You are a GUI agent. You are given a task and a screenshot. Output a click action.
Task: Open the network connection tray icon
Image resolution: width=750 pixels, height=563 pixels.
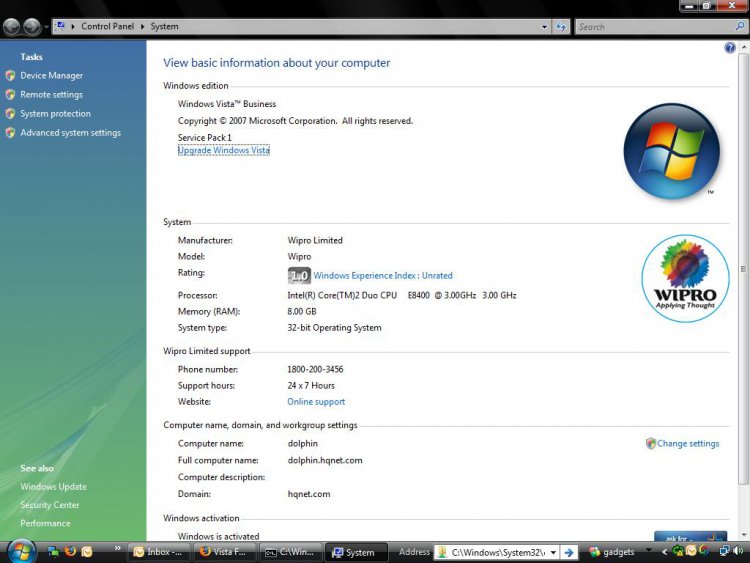pyautogui.click(x=725, y=551)
